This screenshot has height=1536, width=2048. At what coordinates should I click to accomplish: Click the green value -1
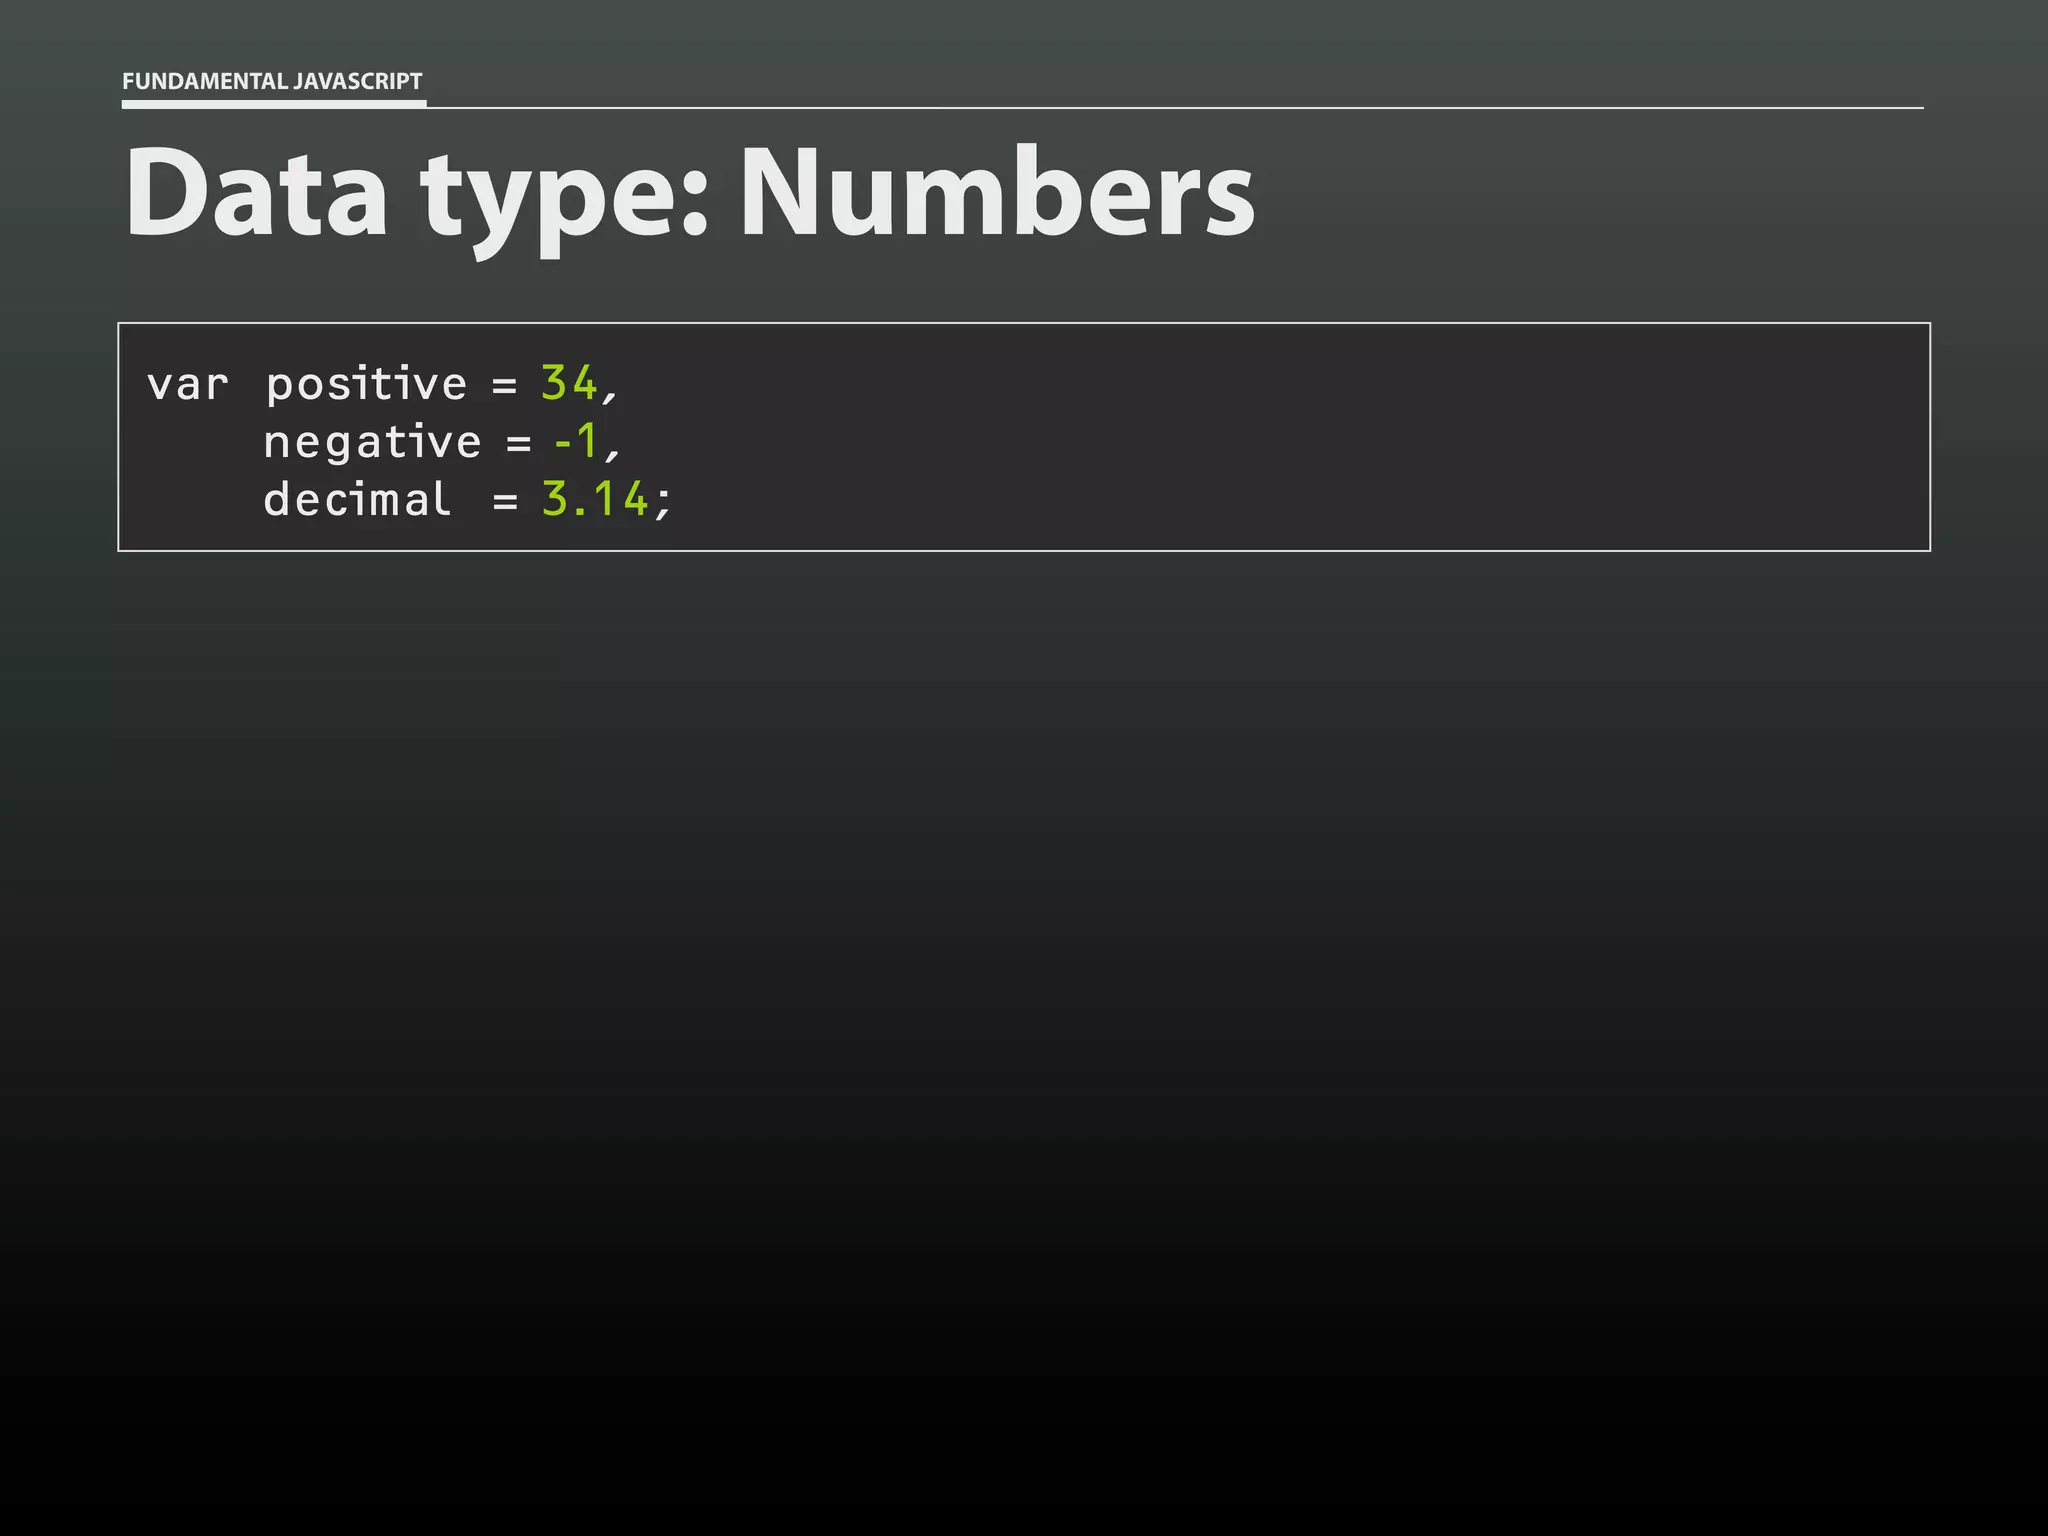[575, 441]
